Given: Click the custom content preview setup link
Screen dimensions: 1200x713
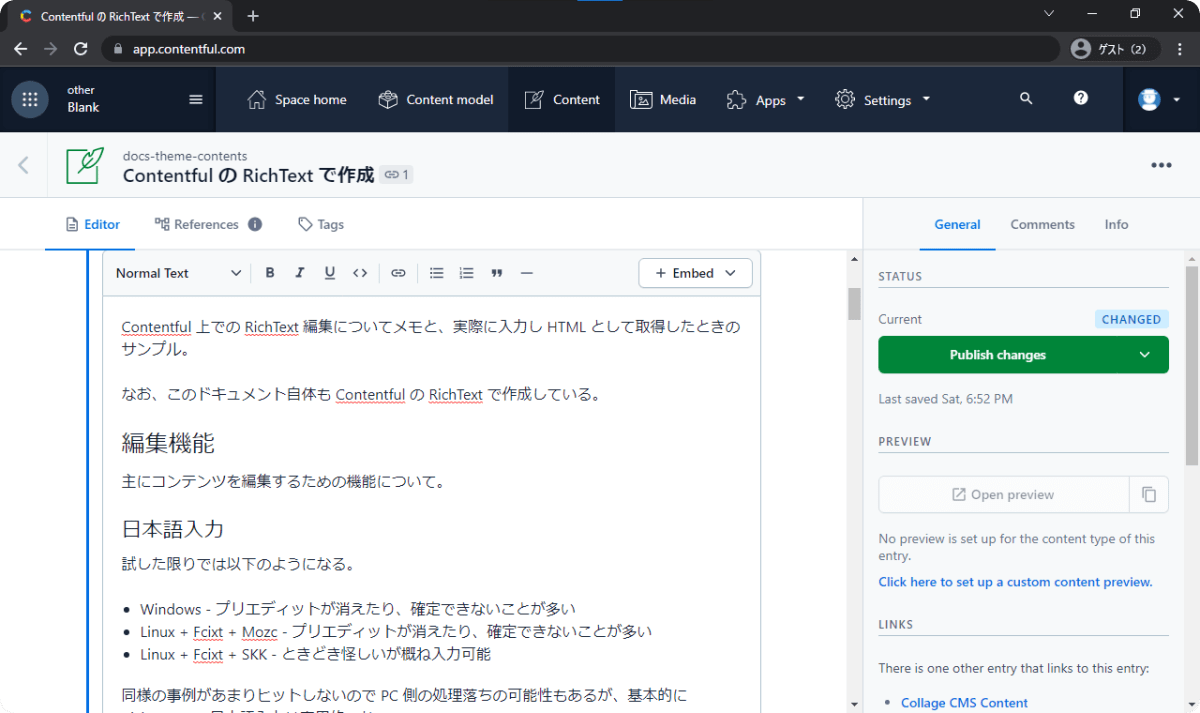Looking at the screenshot, I should (1015, 582).
